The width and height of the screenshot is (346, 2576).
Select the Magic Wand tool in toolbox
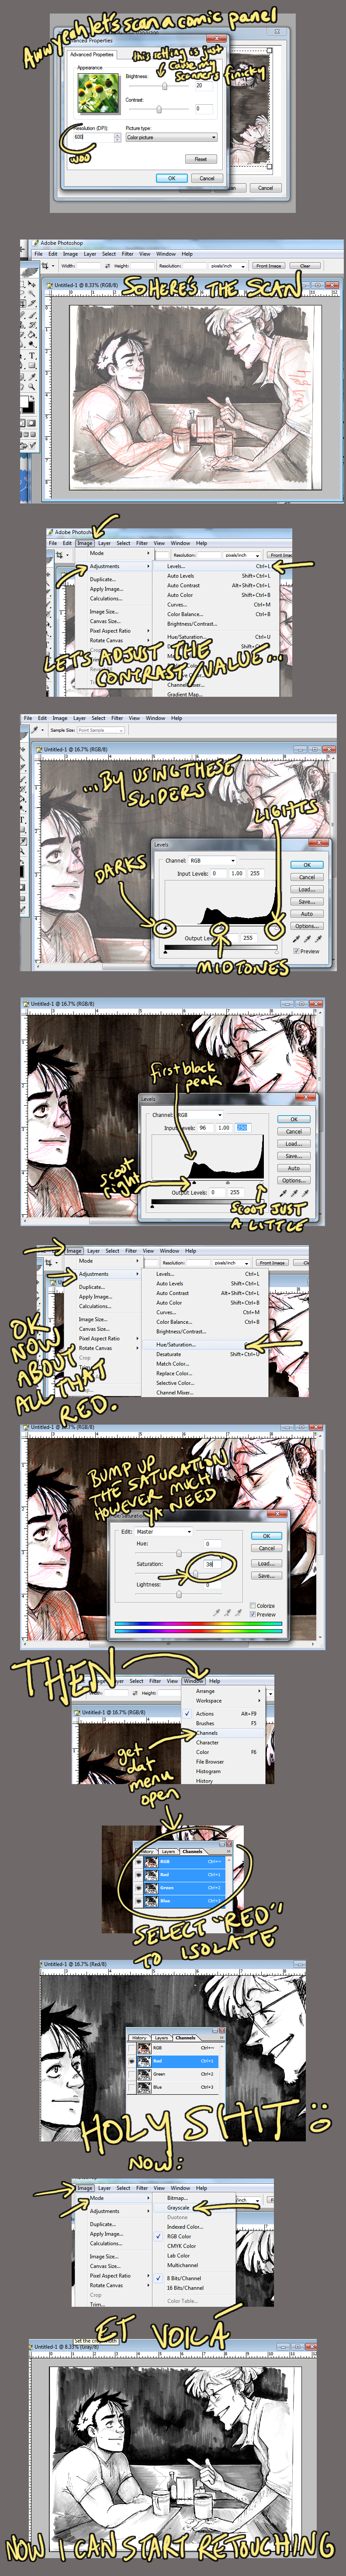32,294
